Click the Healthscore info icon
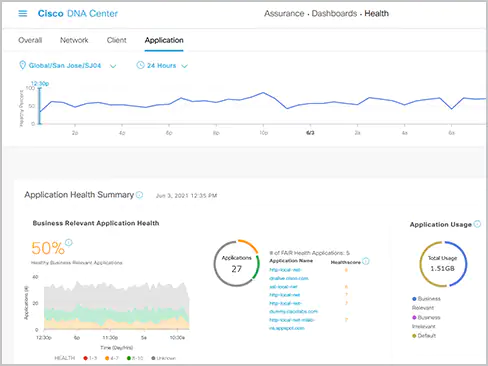 click(366, 261)
